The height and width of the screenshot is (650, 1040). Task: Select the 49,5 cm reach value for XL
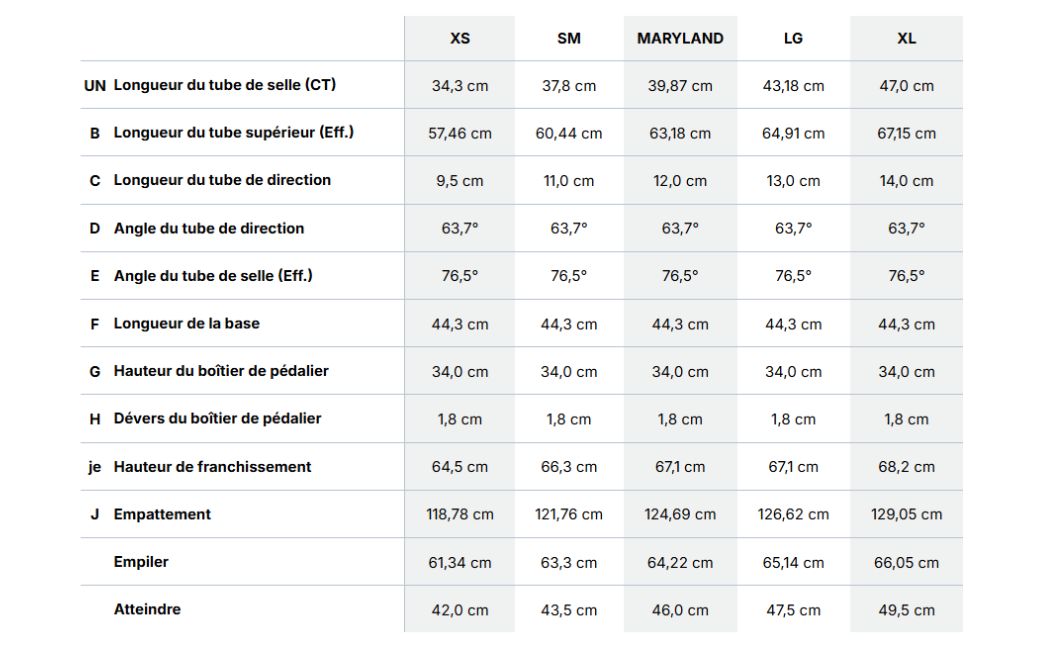pyautogui.click(x=906, y=610)
